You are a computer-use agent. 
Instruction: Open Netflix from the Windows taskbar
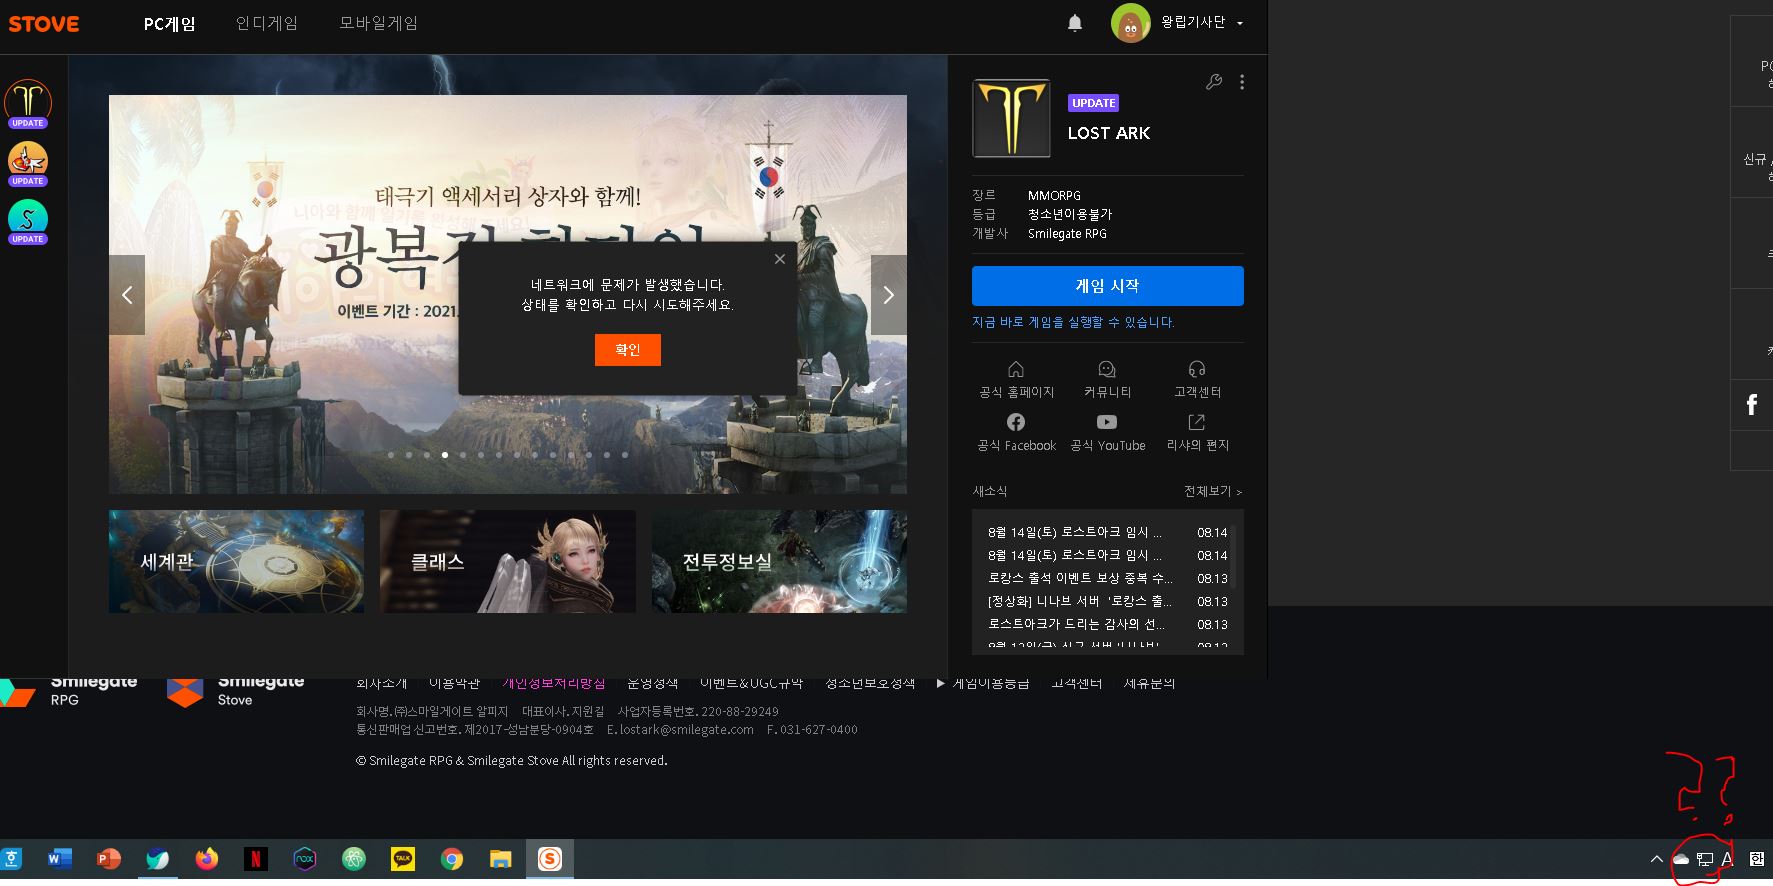click(256, 859)
